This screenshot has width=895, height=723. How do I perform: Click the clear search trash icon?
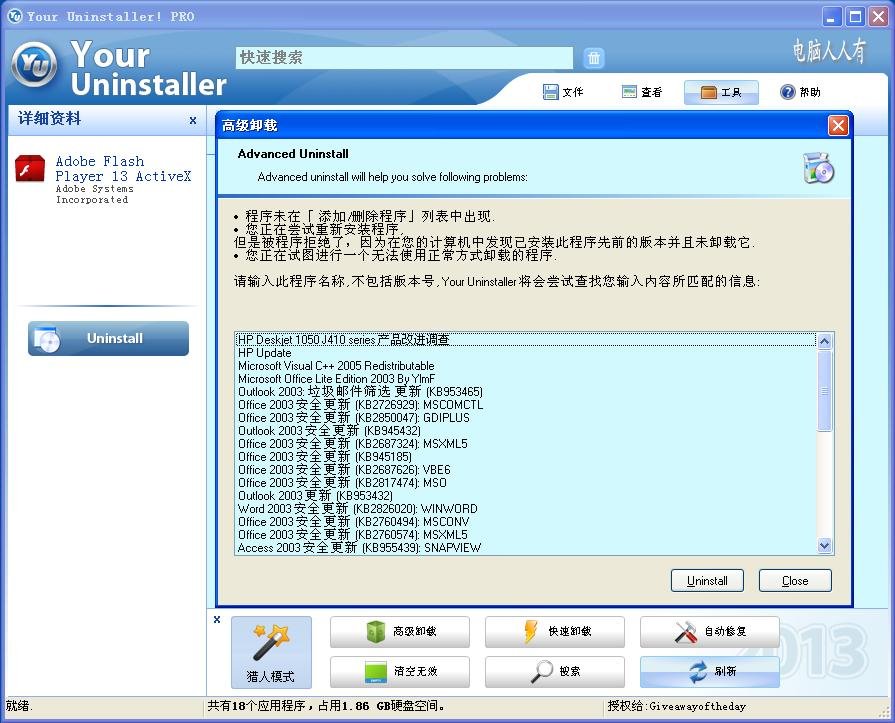pos(594,58)
